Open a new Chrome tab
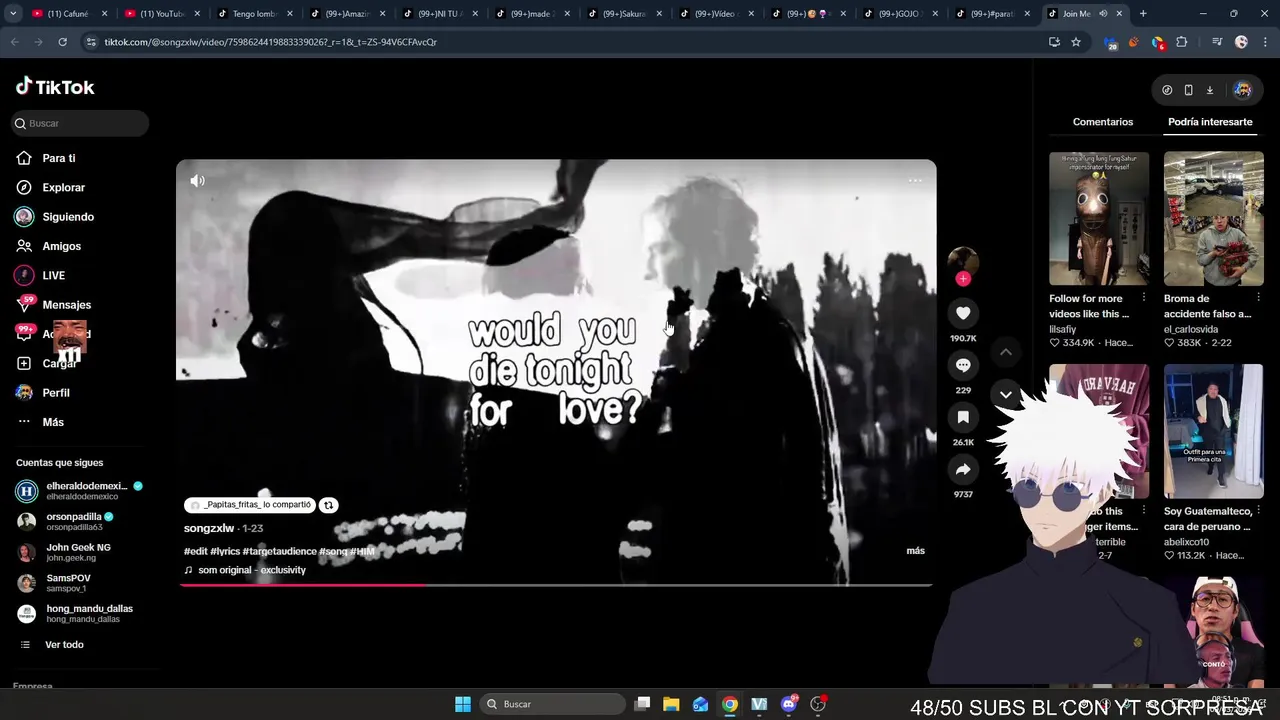The image size is (1280, 720). pos(1143,14)
